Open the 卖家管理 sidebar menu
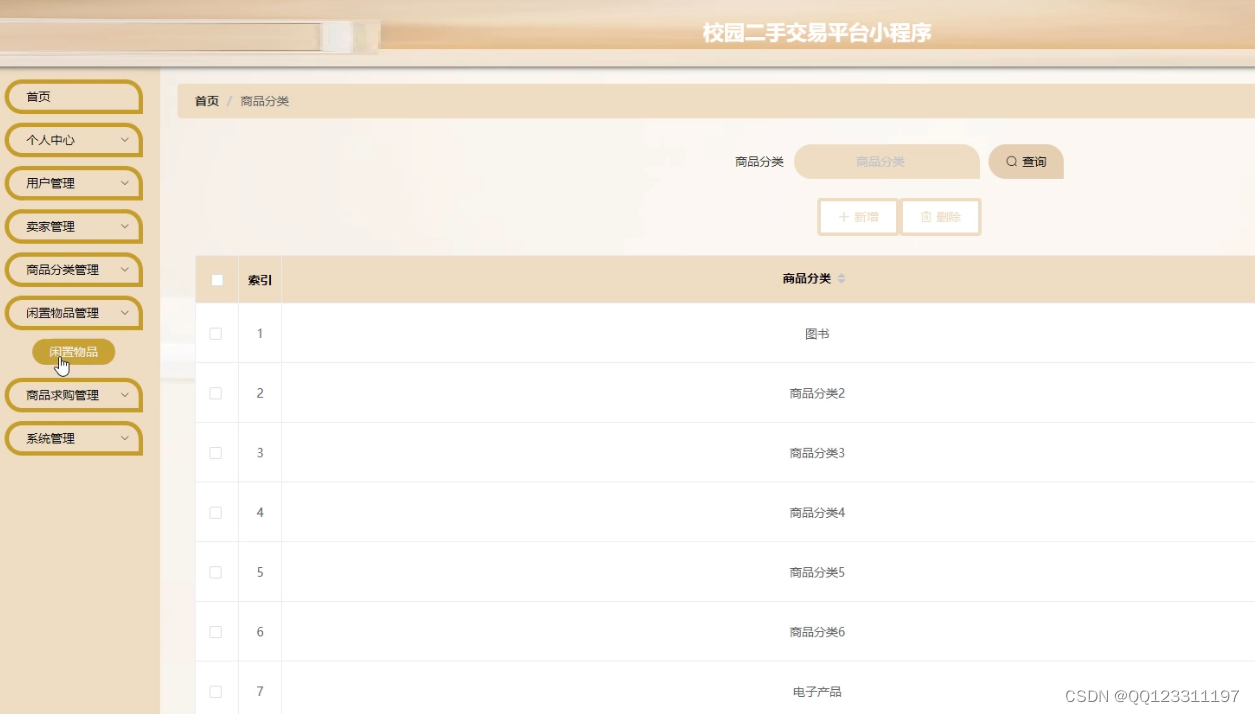Viewport: 1255px width, 714px height. (73, 226)
